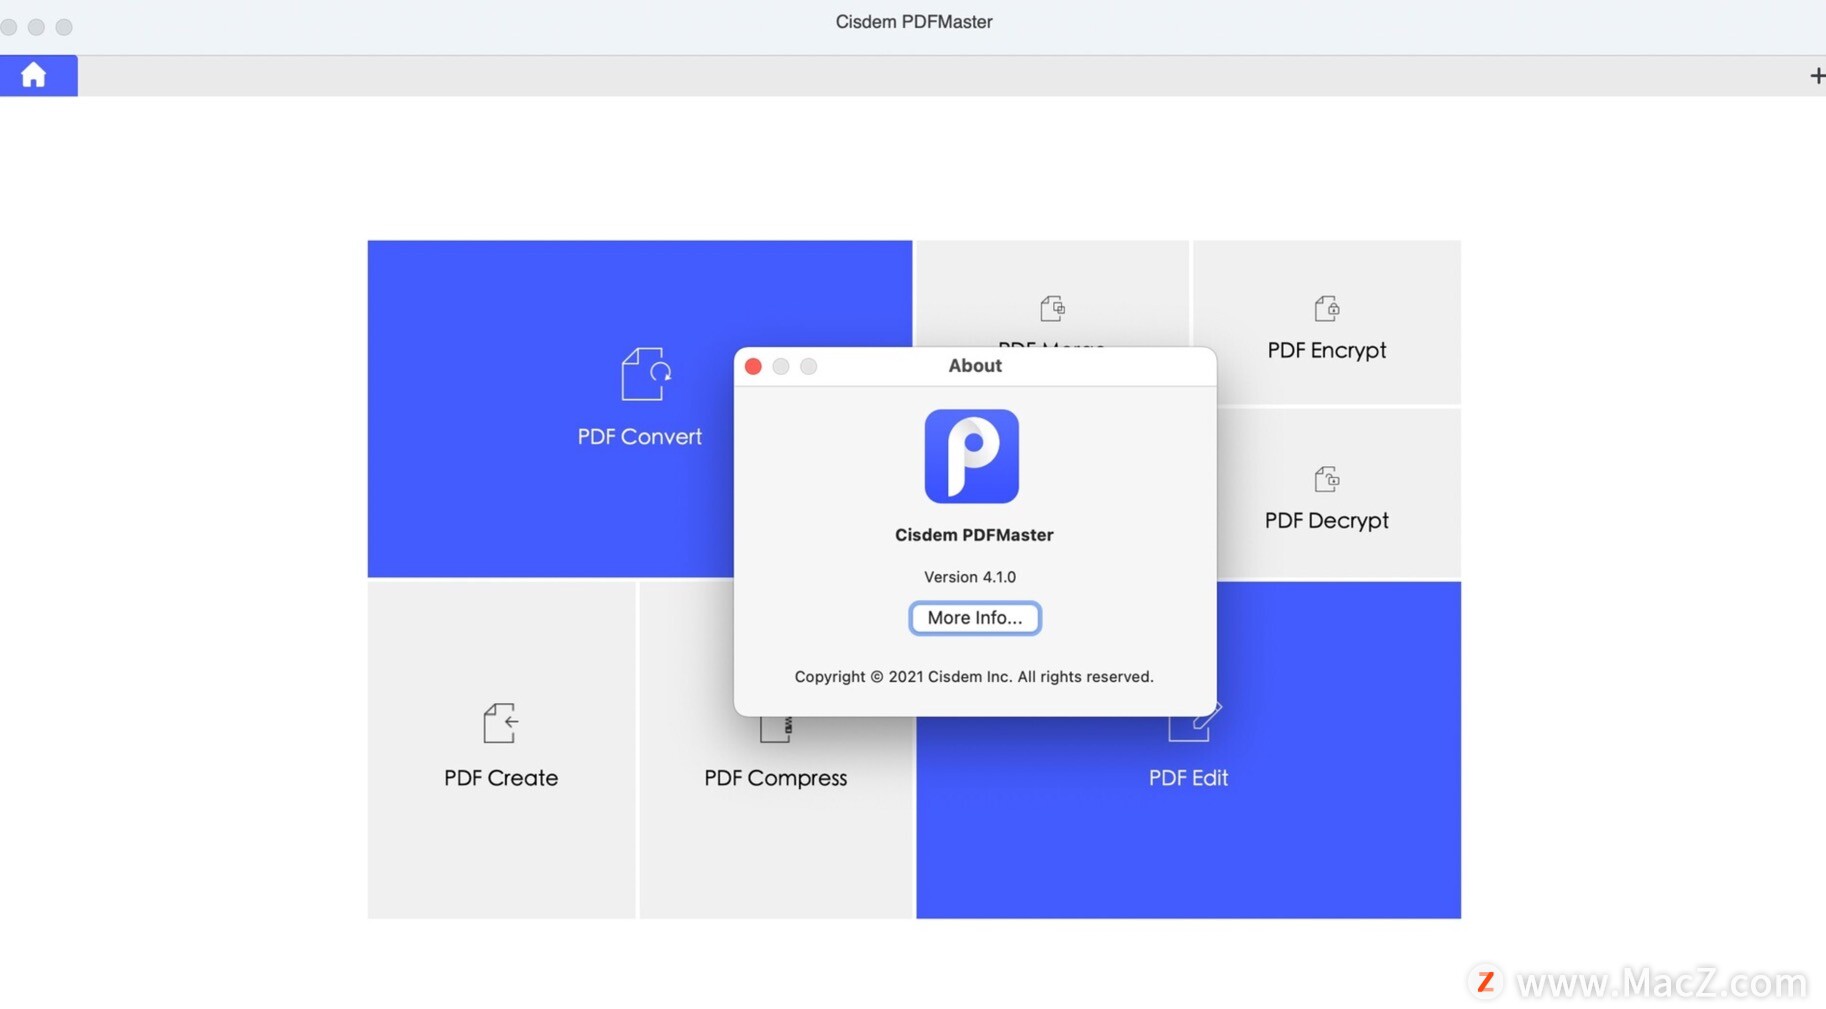The height and width of the screenshot is (1009, 1826).
Task: Click the PDF Encrypt lock icon
Action: (1326, 308)
